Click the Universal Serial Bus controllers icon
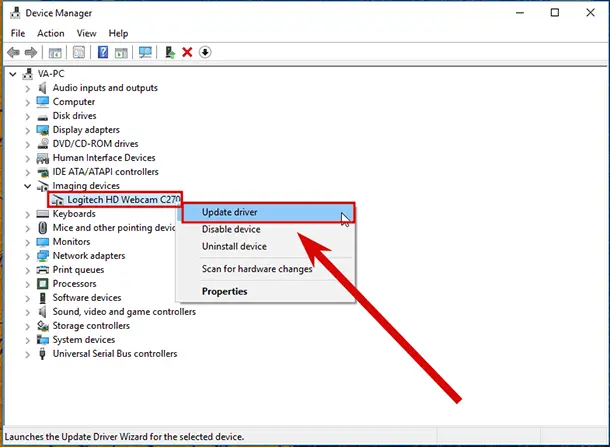The height and width of the screenshot is (447, 610). tap(42, 354)
